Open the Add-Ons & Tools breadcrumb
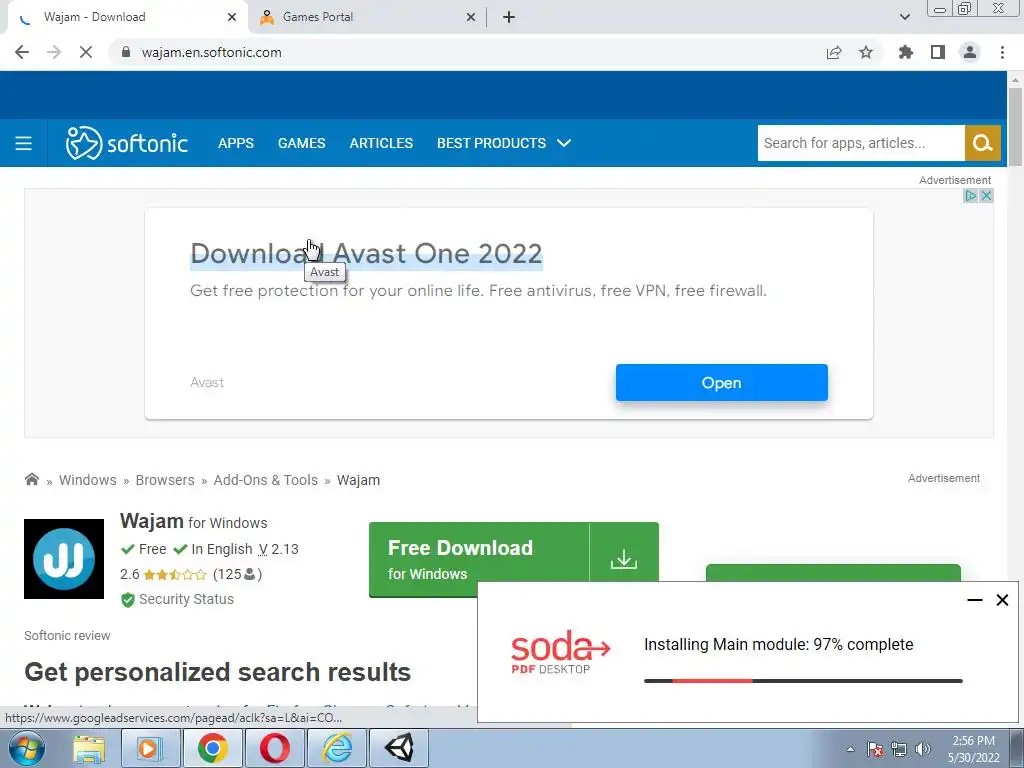The image size is (1024, 768). point(266,480)
